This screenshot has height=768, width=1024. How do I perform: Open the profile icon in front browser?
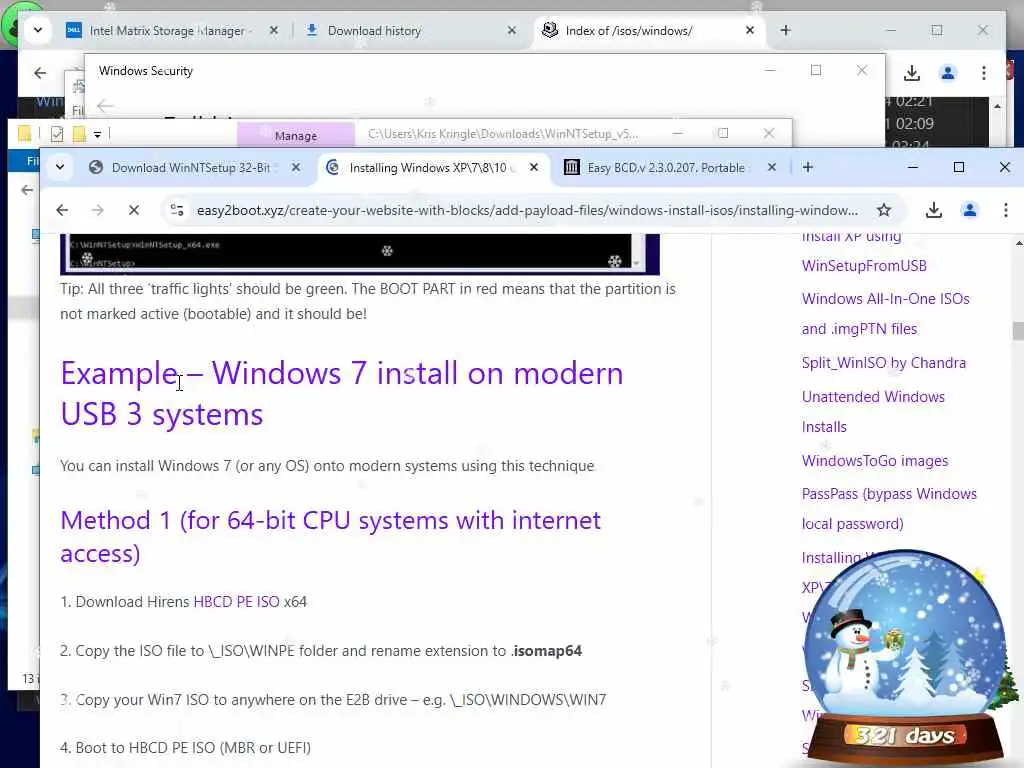(x=970, y=210)
